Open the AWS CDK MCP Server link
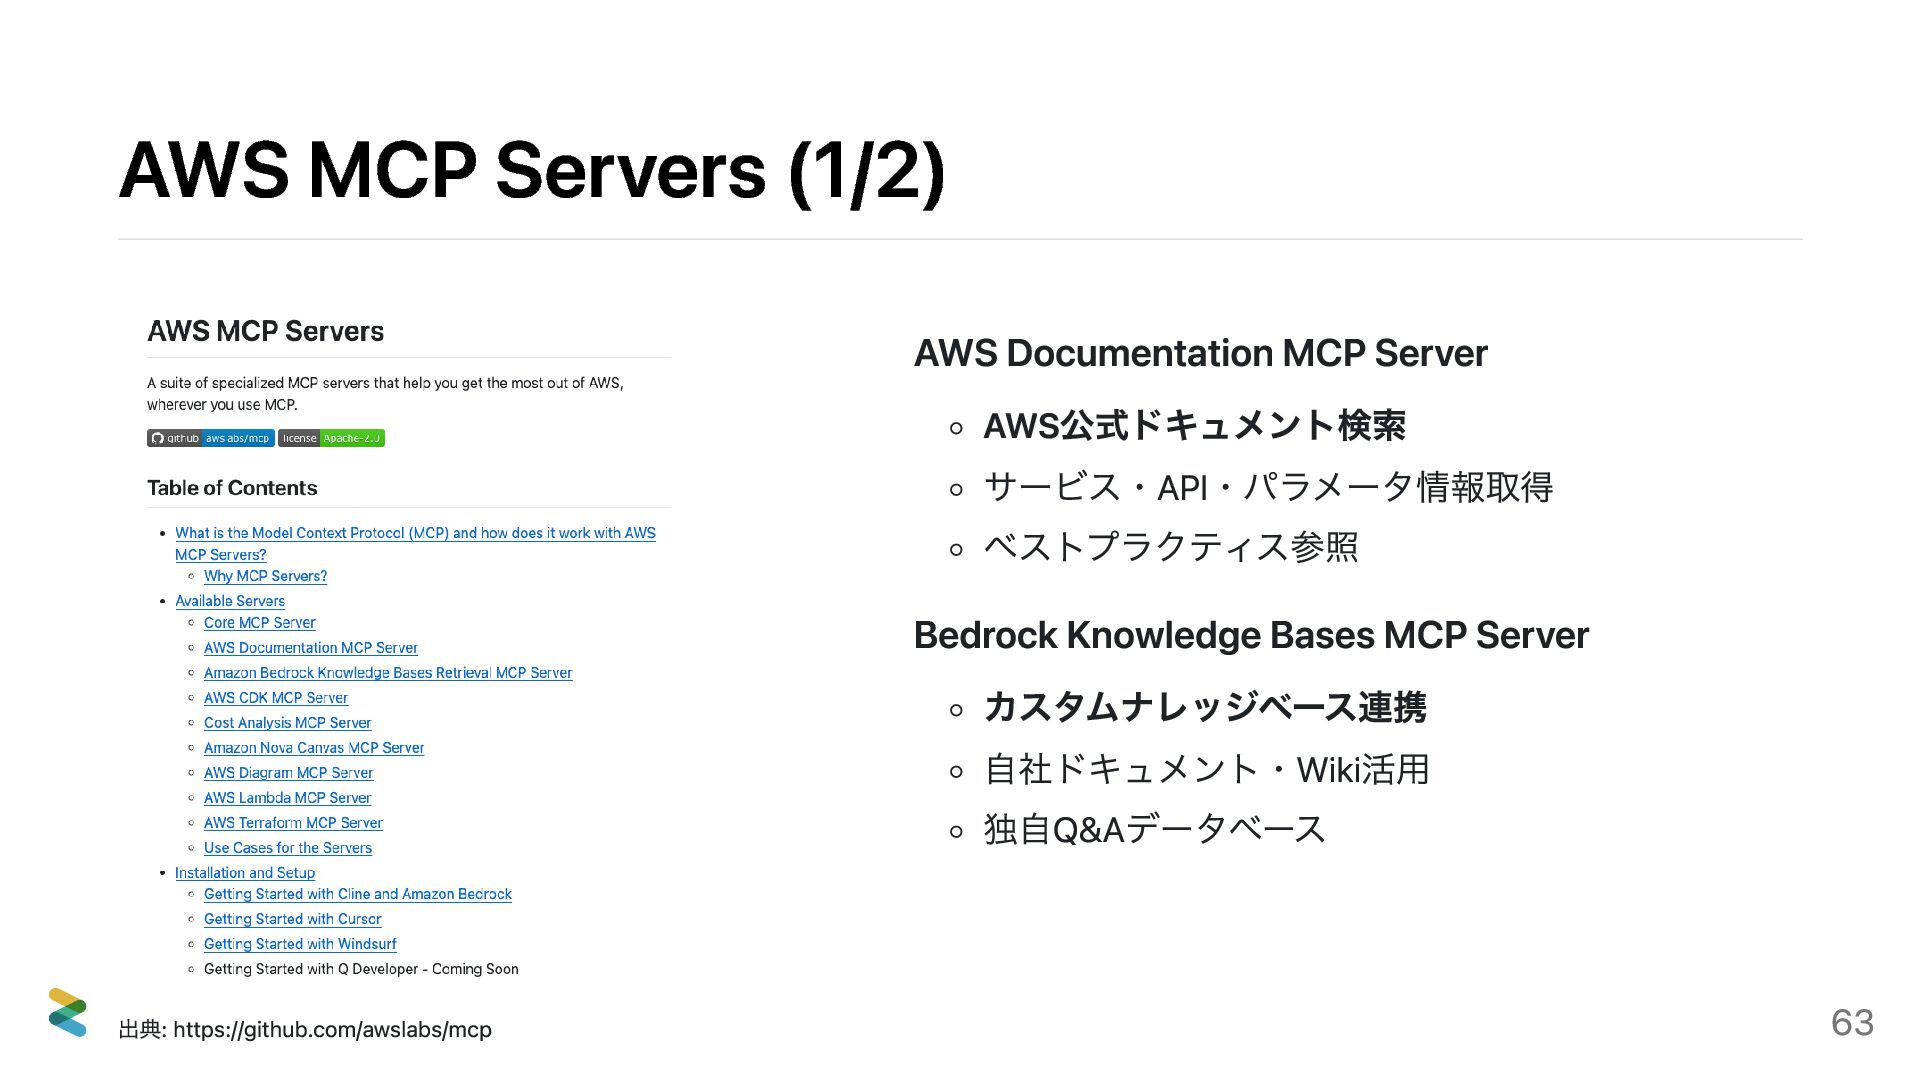This screenshot has width=1920, height=1080. pos(275,698)
